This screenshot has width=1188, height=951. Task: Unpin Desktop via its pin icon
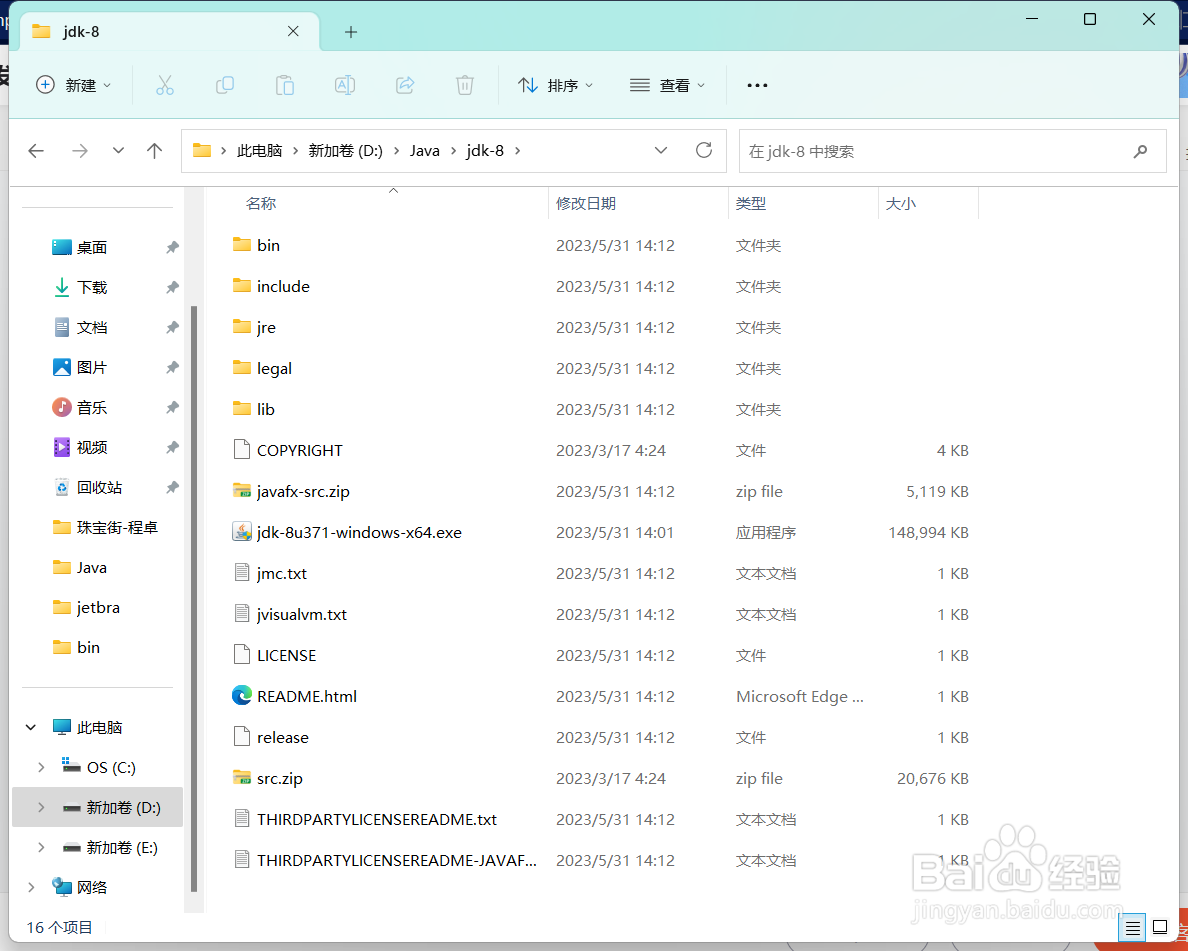tap(172, 247)
